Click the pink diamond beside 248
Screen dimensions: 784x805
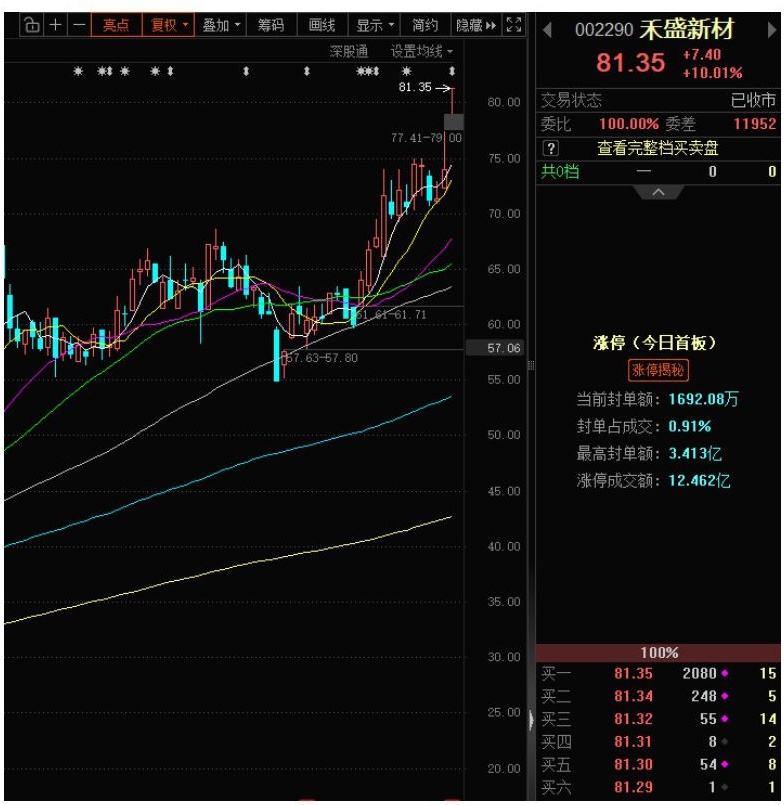tap(724, 696)
